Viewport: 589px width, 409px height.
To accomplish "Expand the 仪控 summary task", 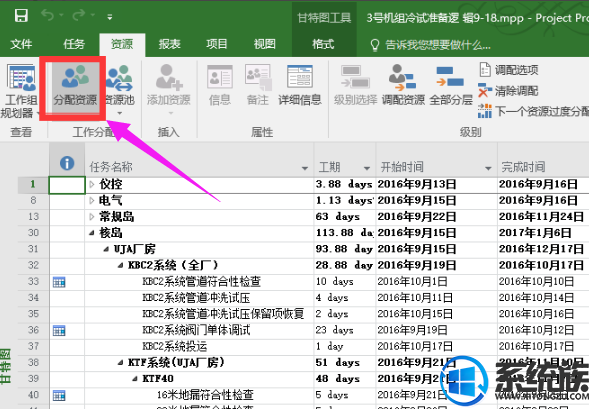I will coord(92,184).
